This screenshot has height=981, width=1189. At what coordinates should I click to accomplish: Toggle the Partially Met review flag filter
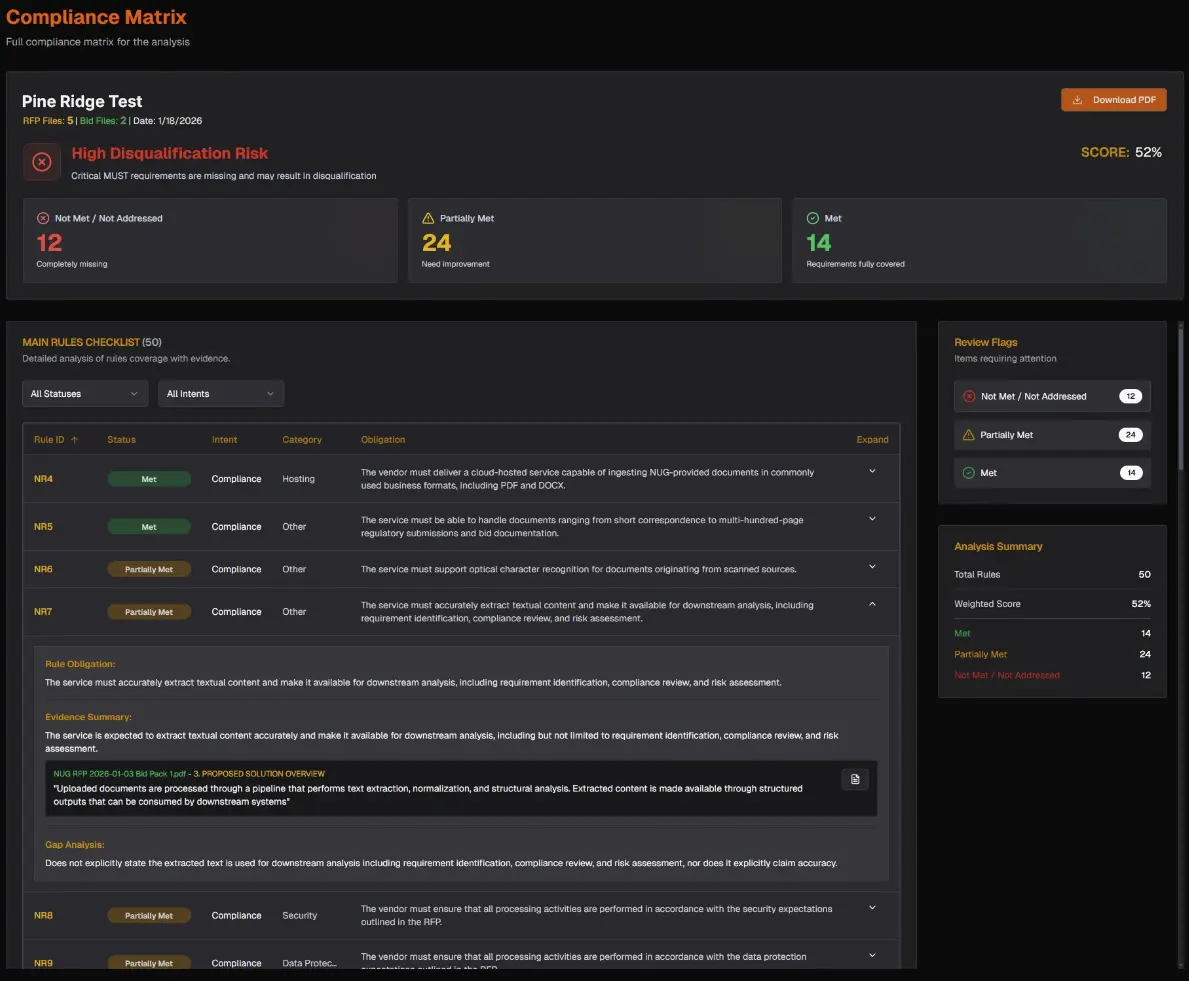1051,435
